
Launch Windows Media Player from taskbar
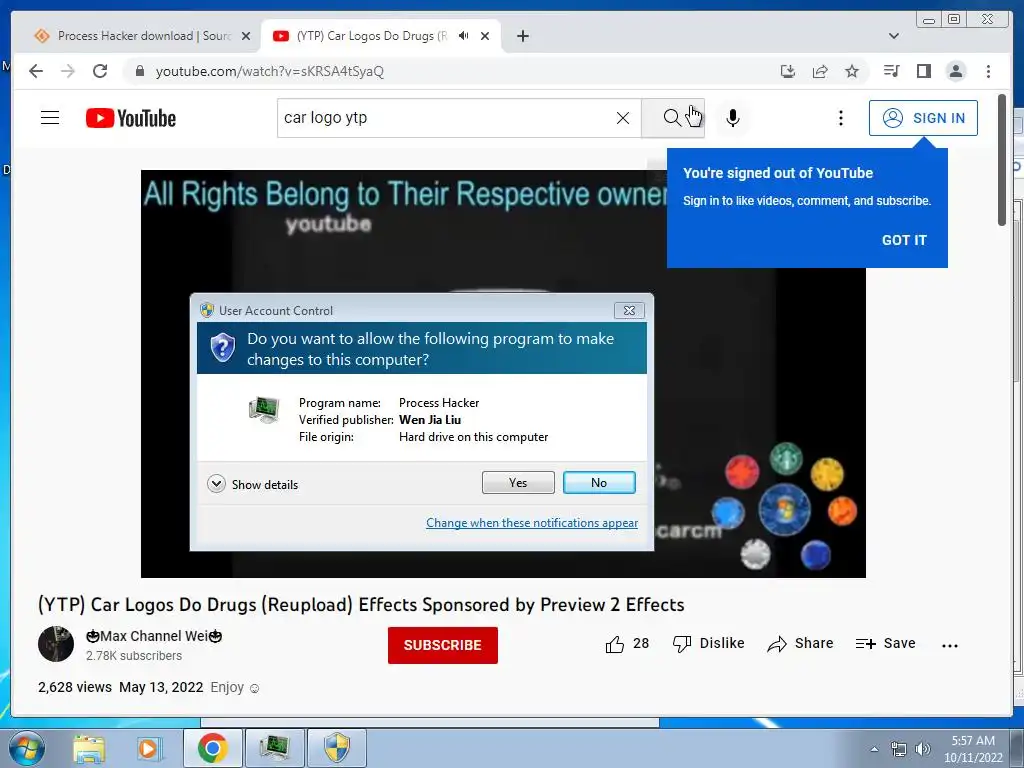click(149, 748)
